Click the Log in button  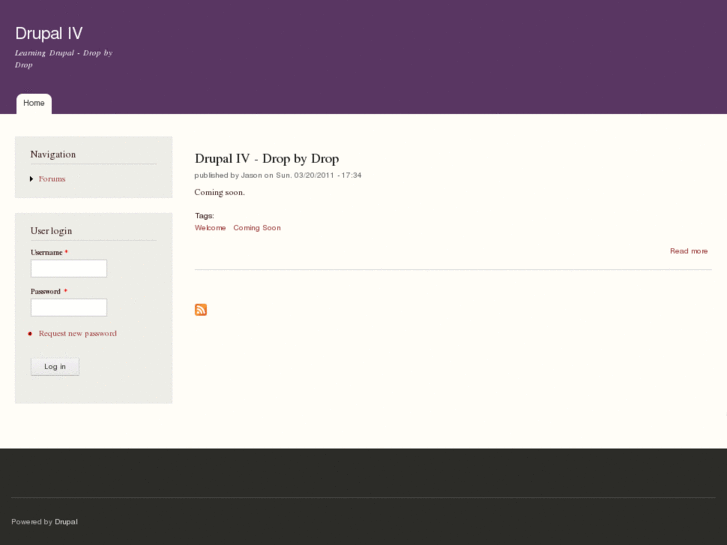(x=55, y=366)
